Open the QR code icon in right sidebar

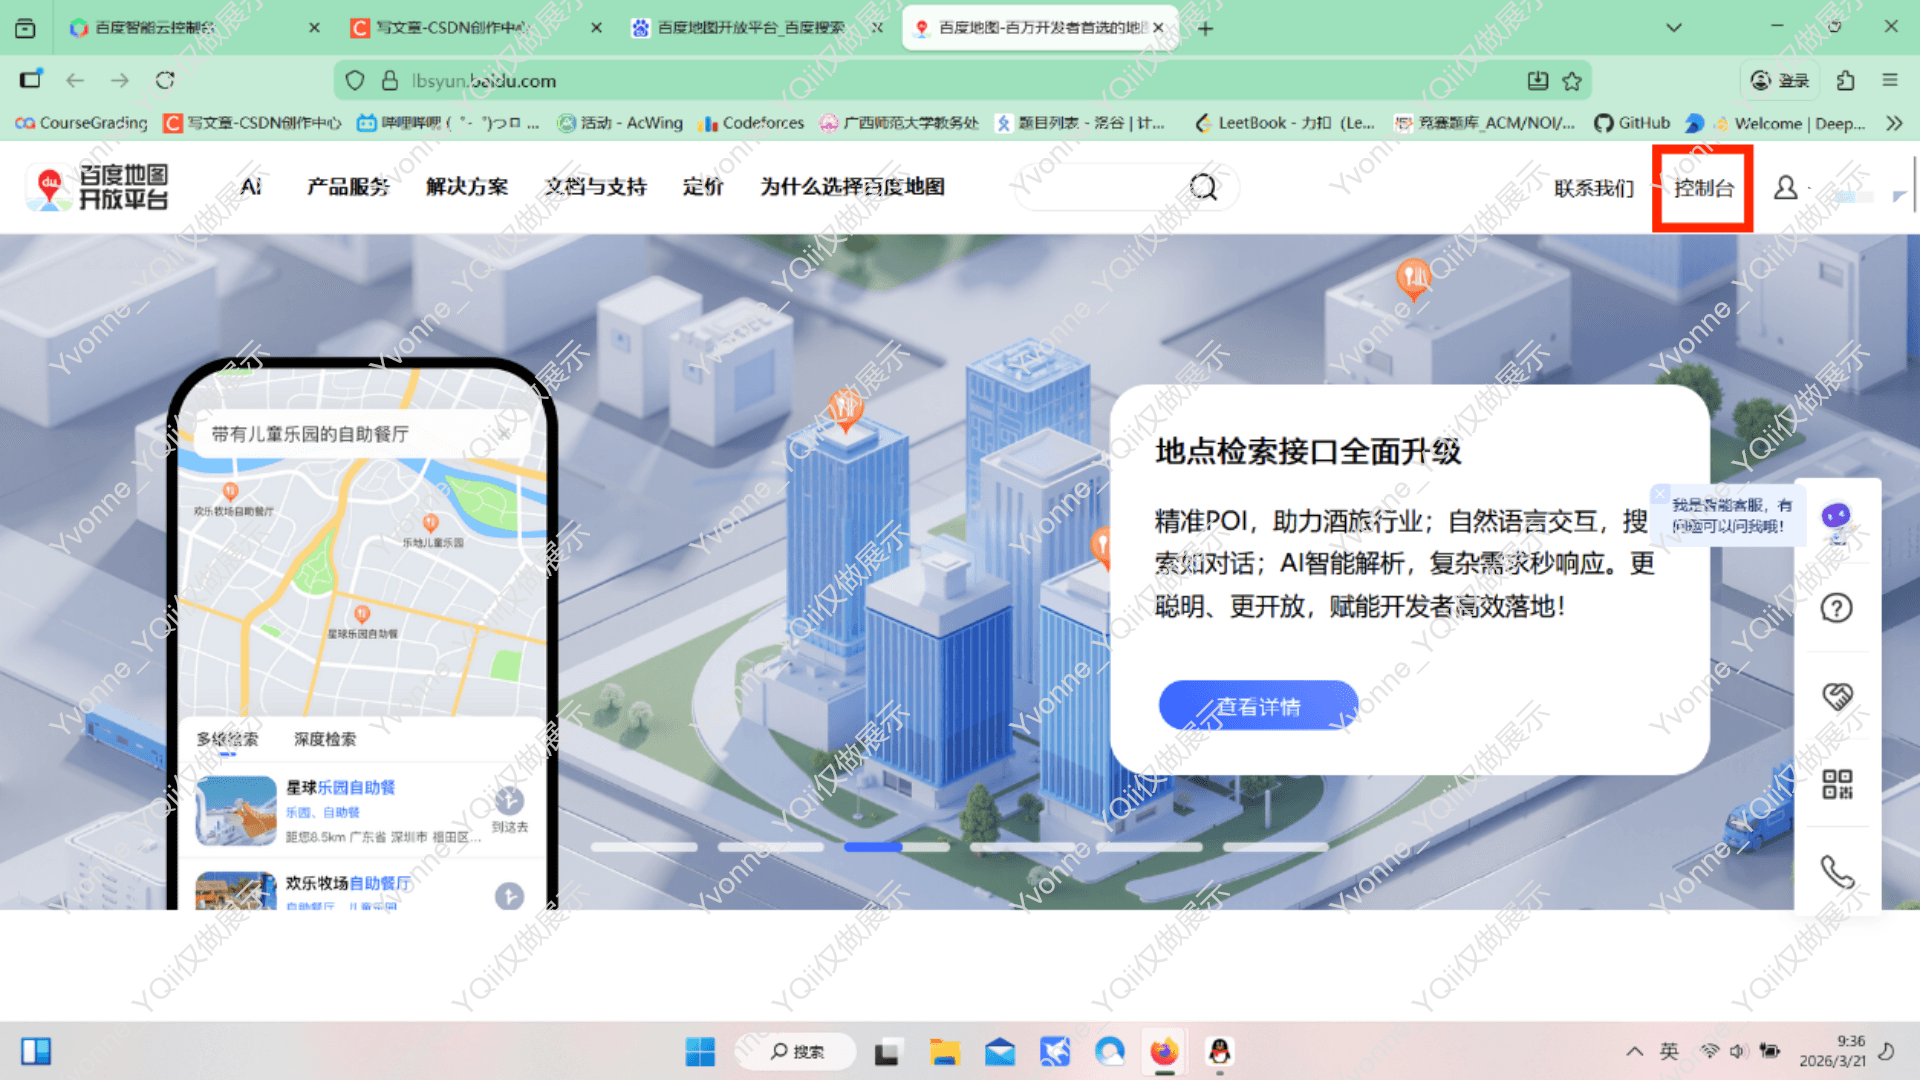(x=1837, y=783)
